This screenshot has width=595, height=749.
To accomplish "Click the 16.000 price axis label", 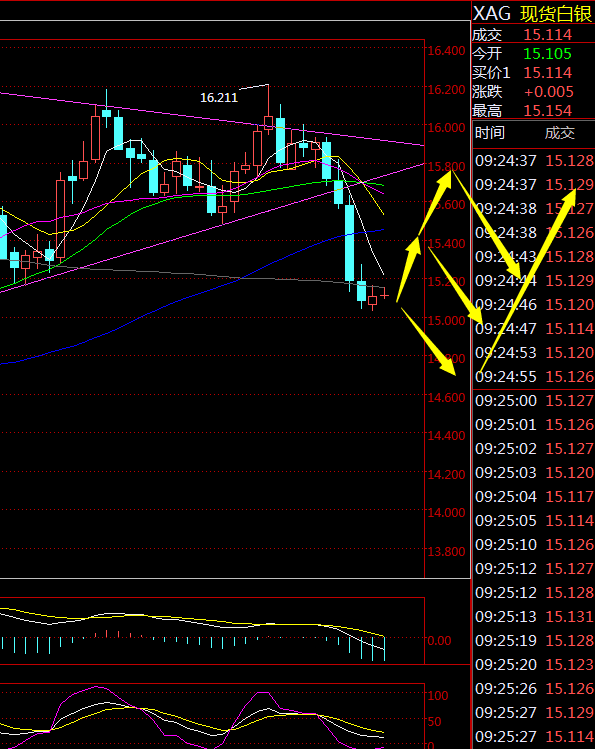I will coord(446,128).
